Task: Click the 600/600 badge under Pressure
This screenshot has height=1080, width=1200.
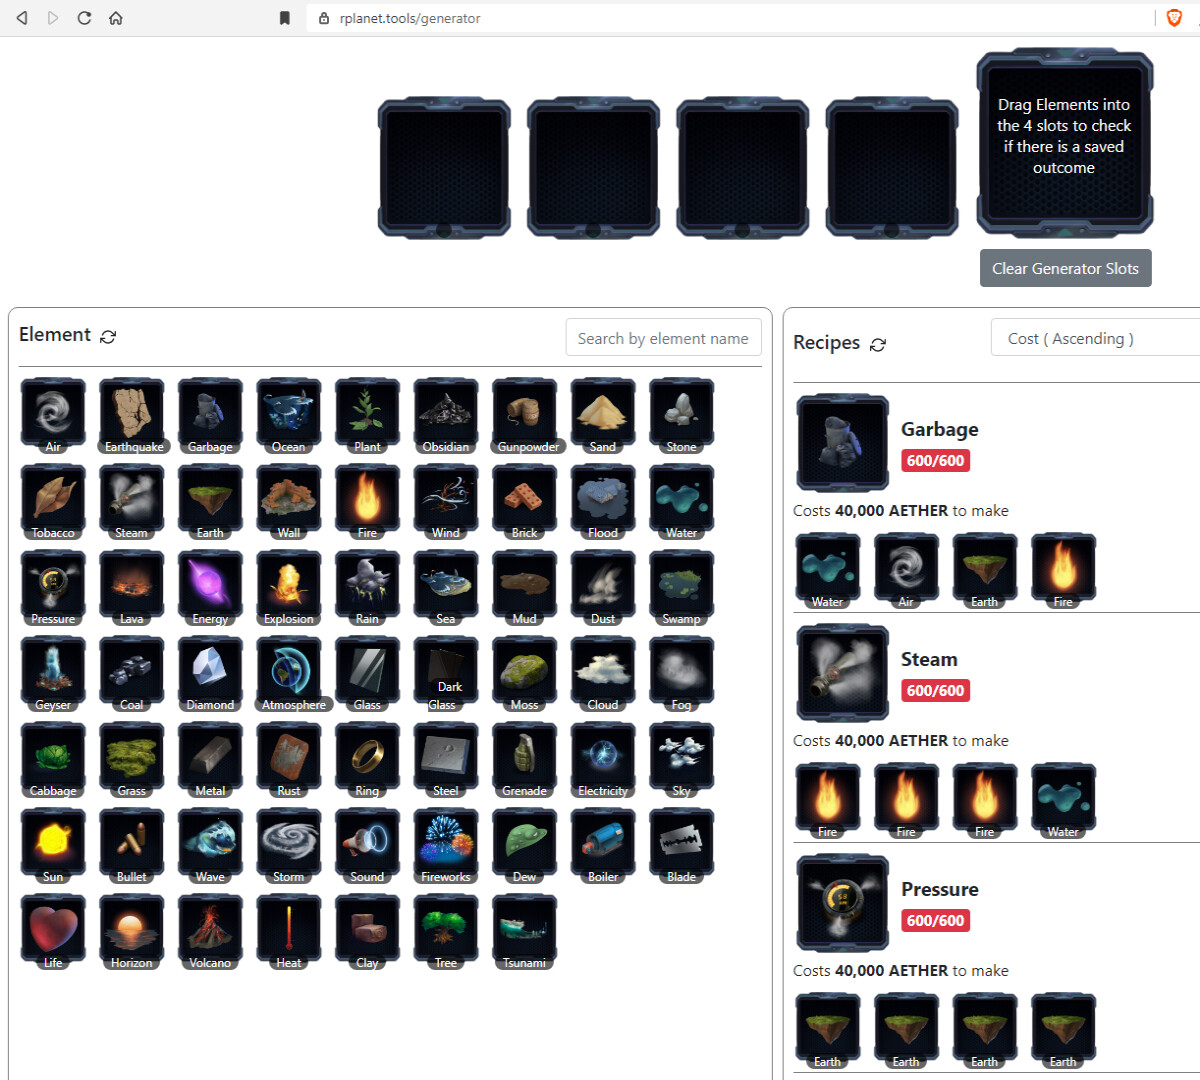Action: click(x=935, y=920)
